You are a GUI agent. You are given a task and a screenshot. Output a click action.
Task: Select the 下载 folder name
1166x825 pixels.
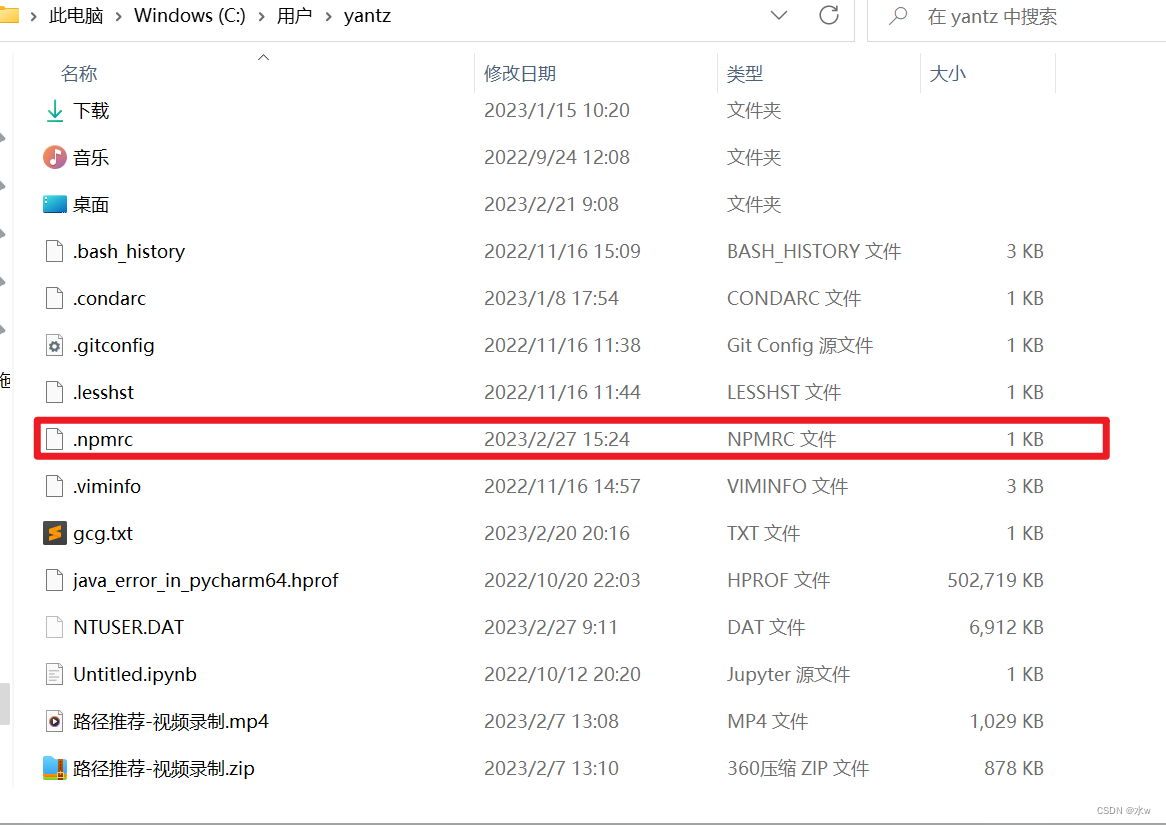click(x=91, y=111)
